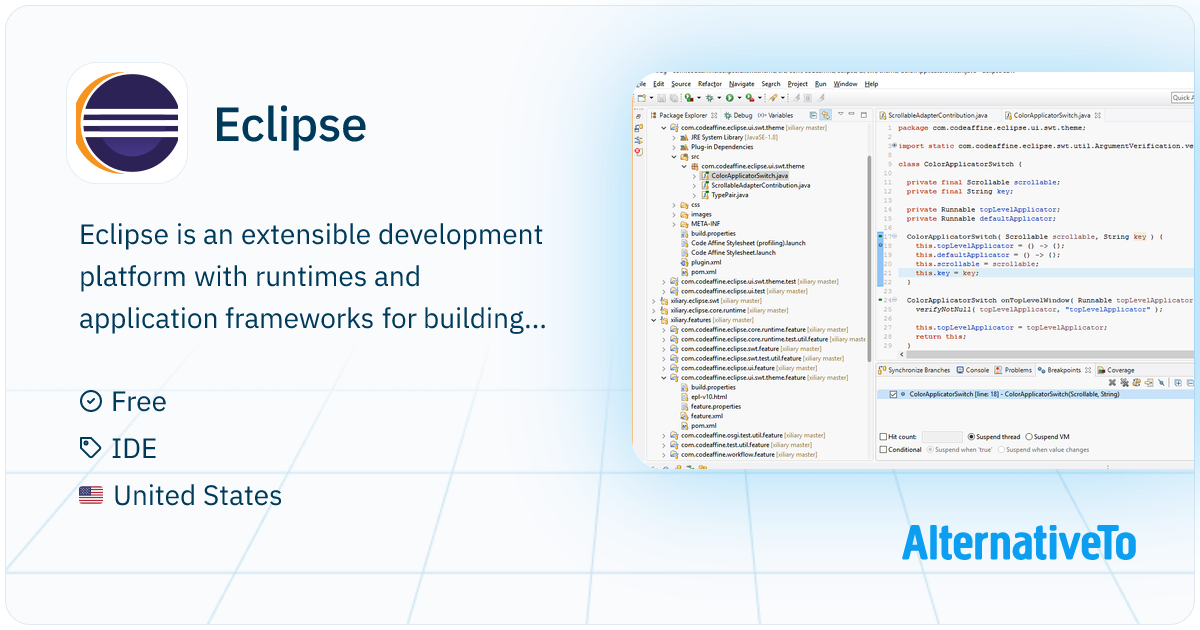Select the Debug icon in the toolbar
Image resolution: width=1200 pixels, height=630 pixels.
click(x=710, y=97)
